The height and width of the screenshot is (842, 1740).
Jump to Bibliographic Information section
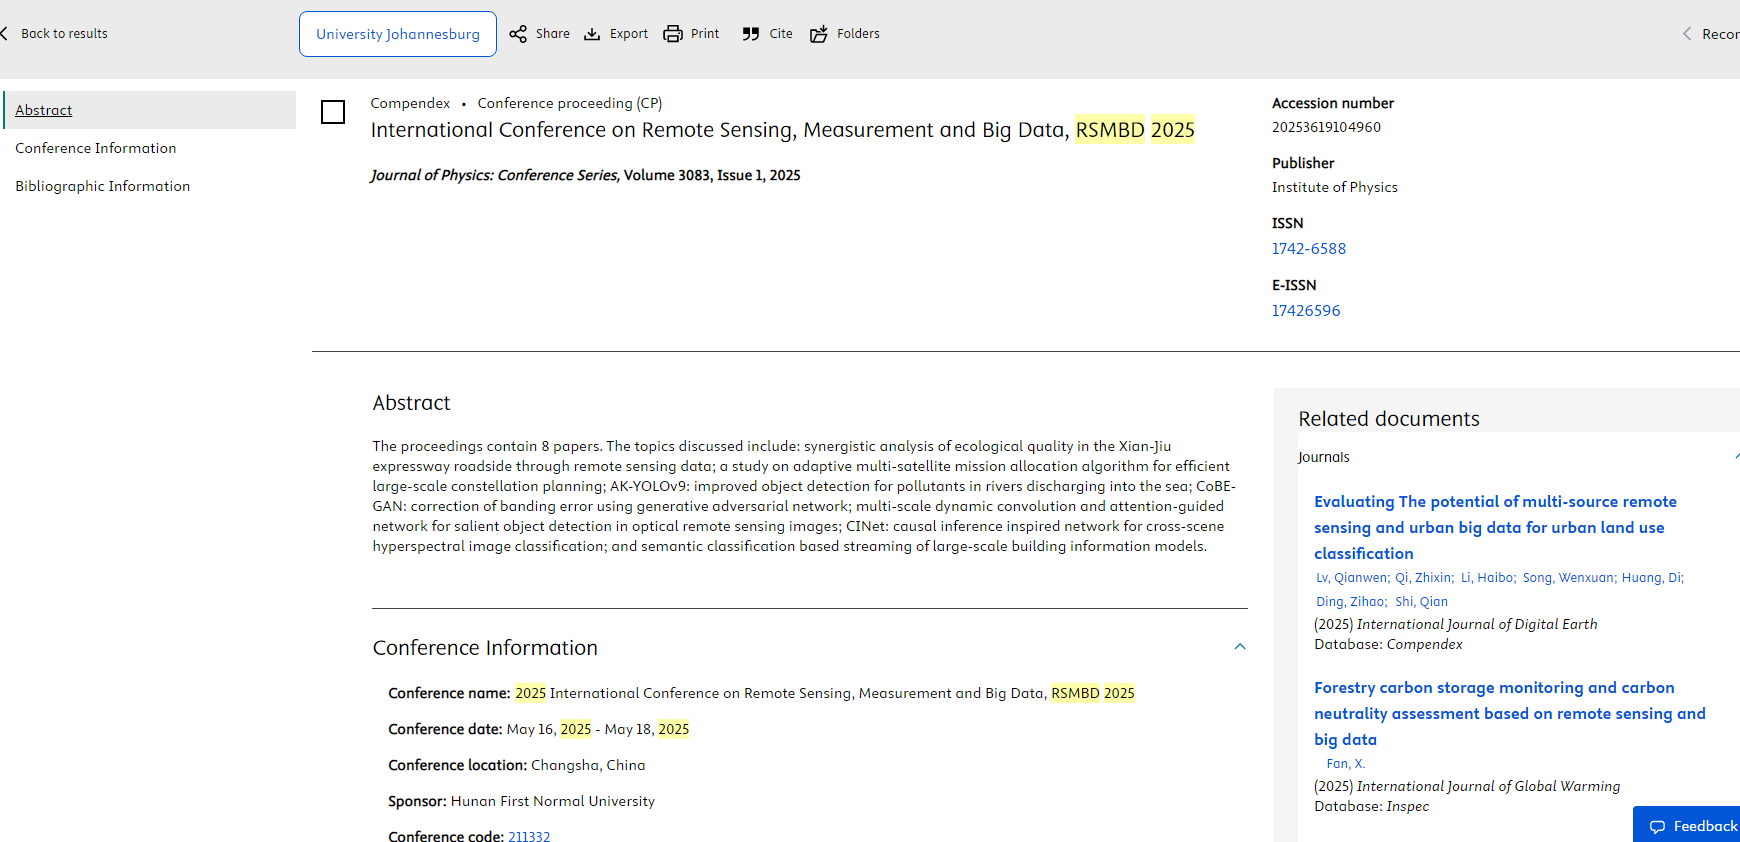pos(103,186)
